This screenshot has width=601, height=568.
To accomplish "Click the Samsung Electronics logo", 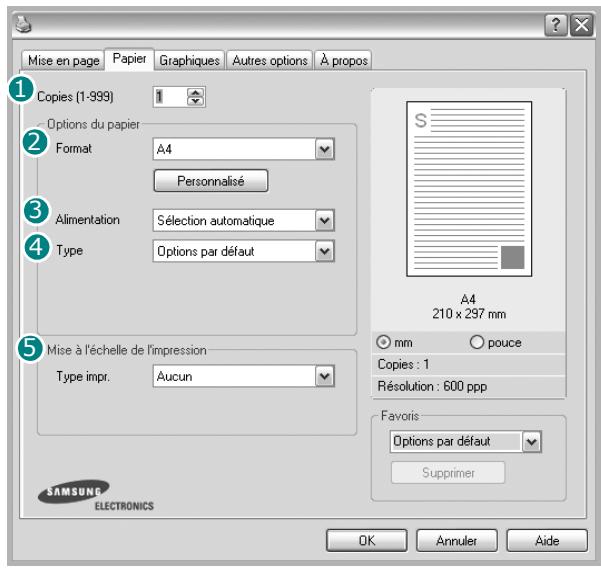I will click(x=96, y=496).
